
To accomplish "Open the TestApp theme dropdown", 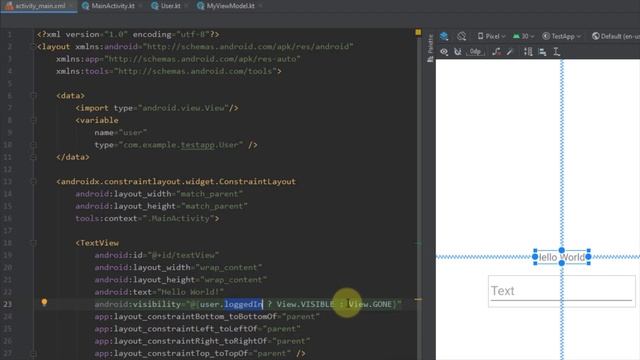I will pos(562,36).
